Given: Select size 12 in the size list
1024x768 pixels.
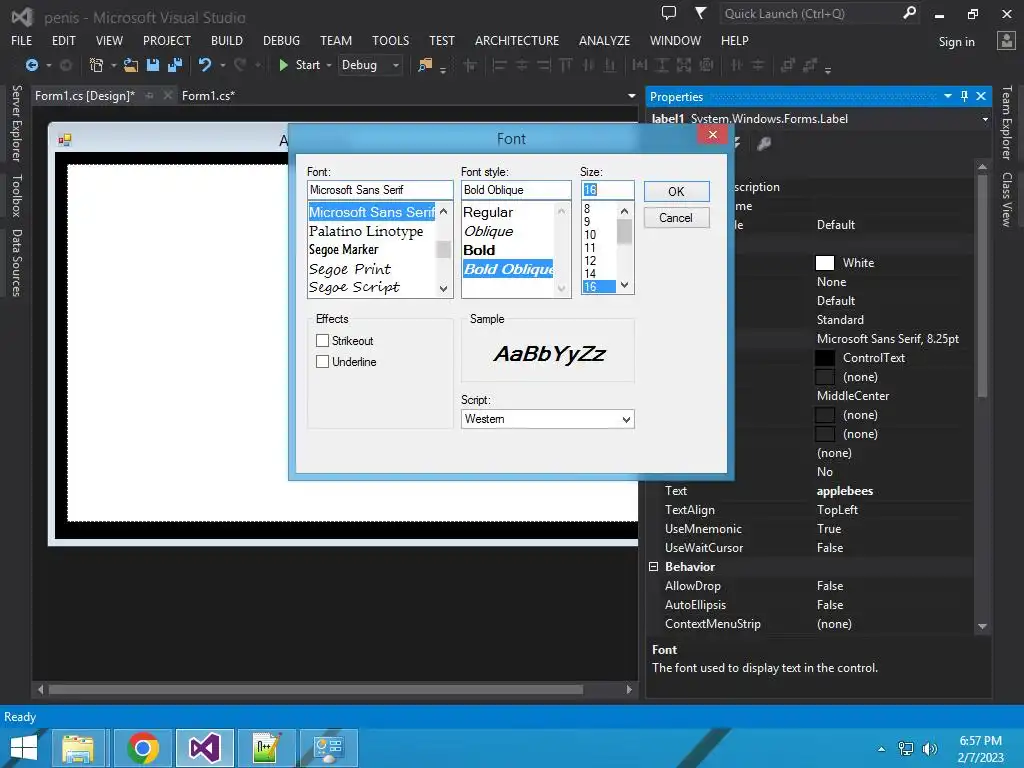Looking at the screenshot, I should click(x=590, y=261).
